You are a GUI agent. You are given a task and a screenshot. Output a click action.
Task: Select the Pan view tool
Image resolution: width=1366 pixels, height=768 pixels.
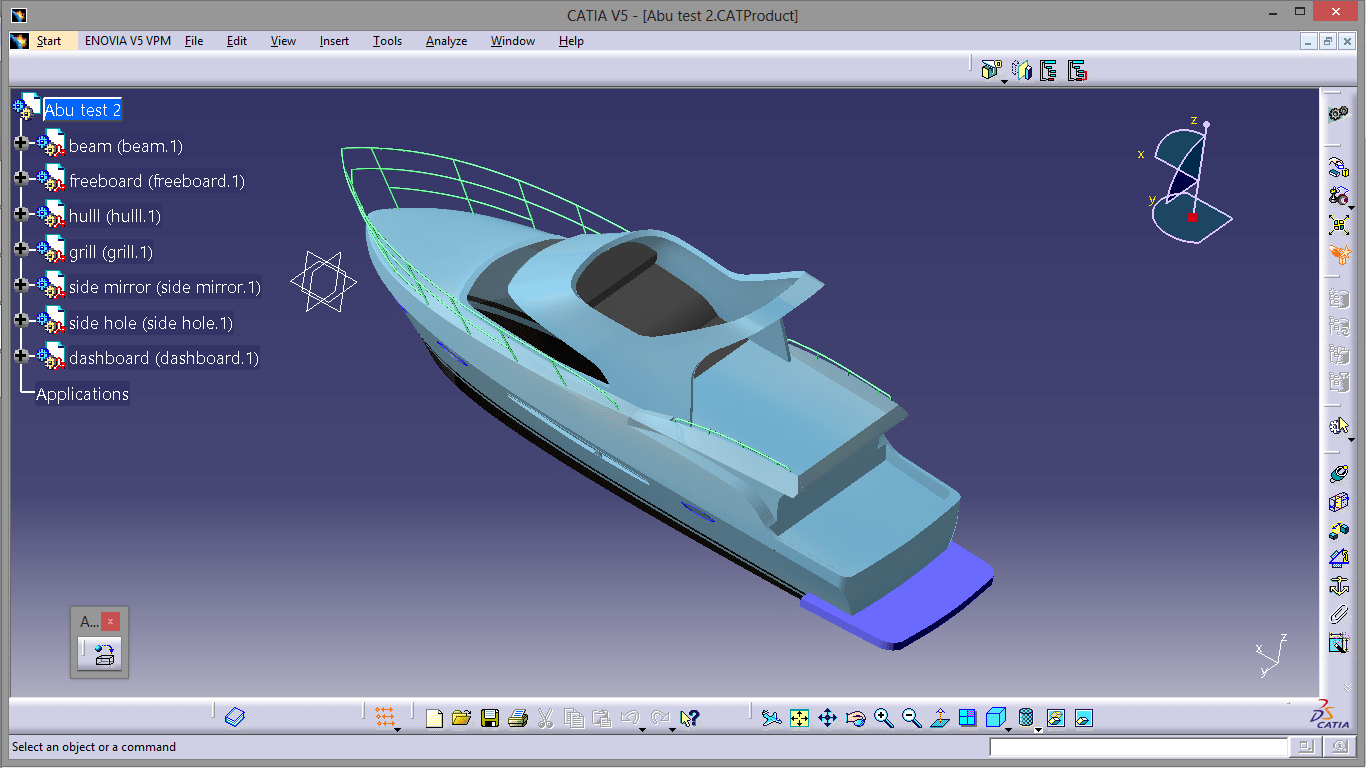827,717
